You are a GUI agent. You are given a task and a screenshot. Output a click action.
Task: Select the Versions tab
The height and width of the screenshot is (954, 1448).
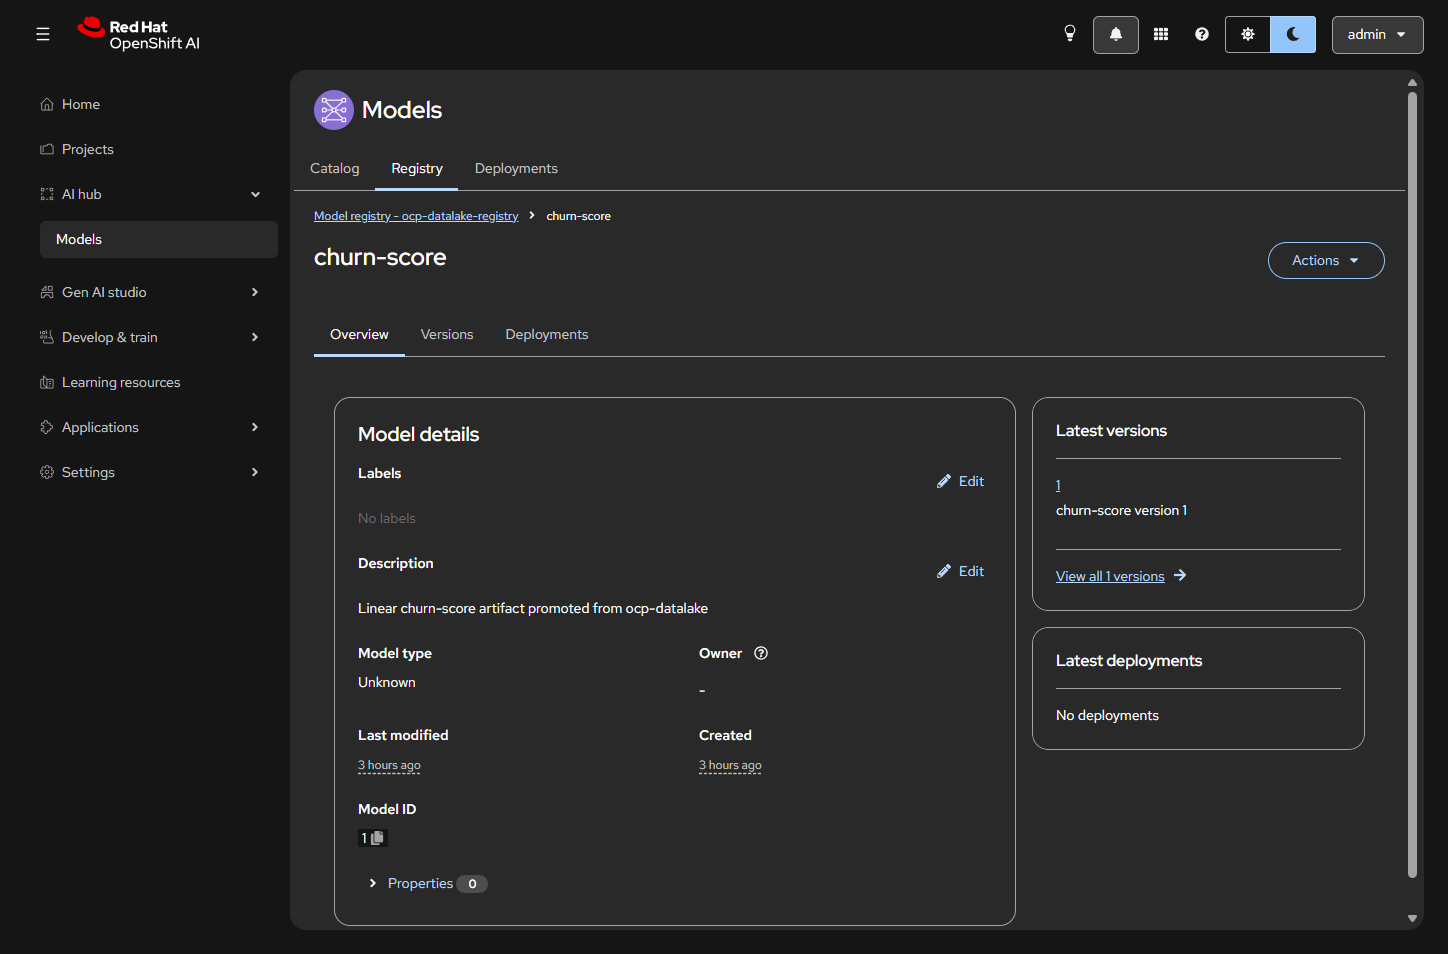447,334
